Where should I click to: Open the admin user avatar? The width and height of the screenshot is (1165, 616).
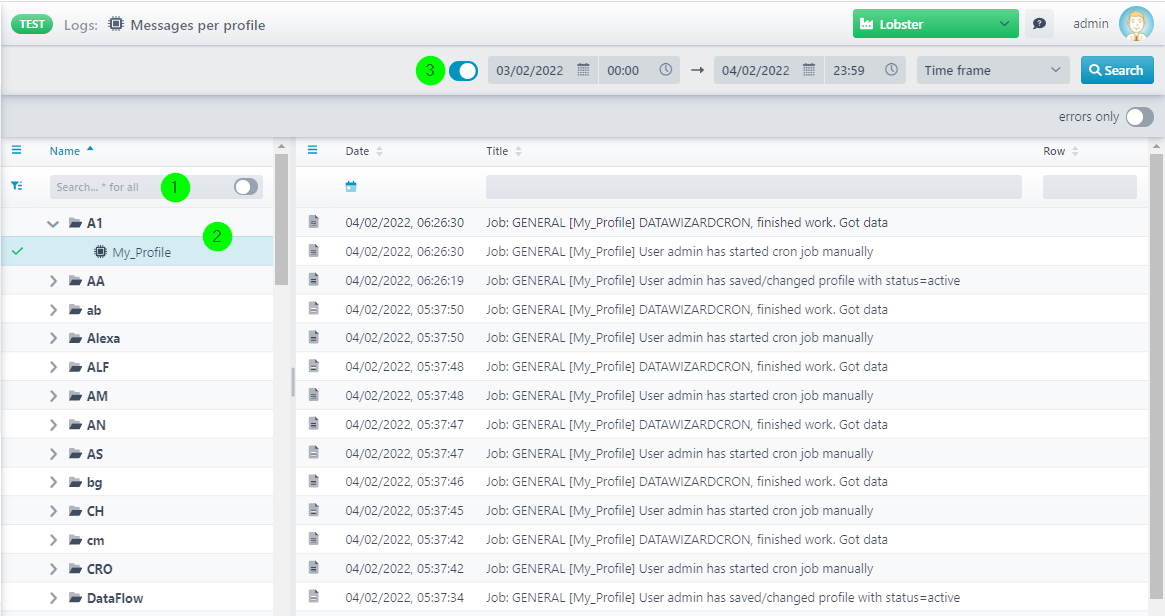tap(1136, 24)
